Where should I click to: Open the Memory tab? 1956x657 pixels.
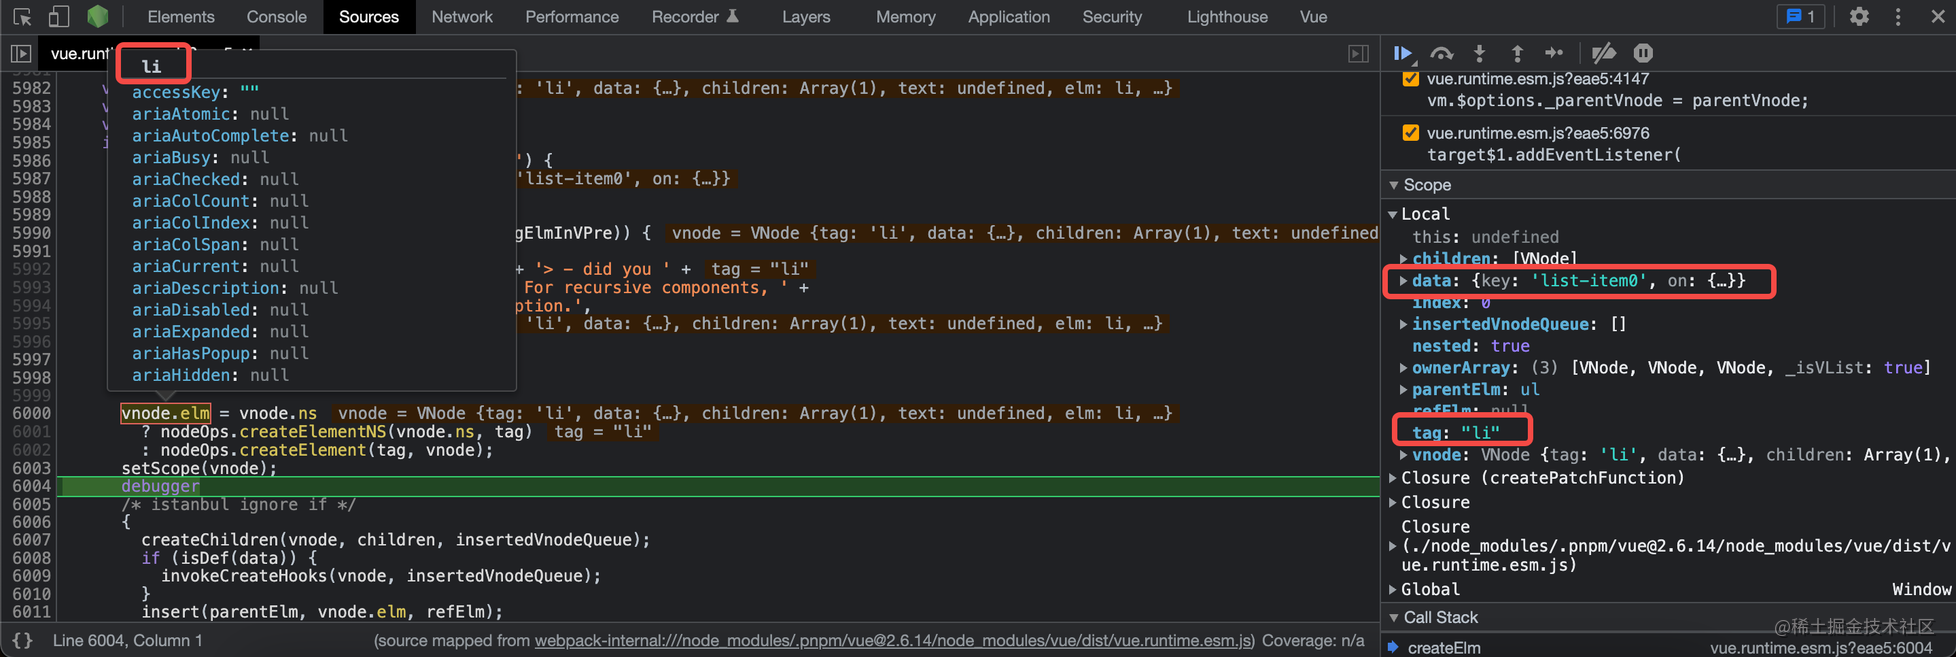906,17
